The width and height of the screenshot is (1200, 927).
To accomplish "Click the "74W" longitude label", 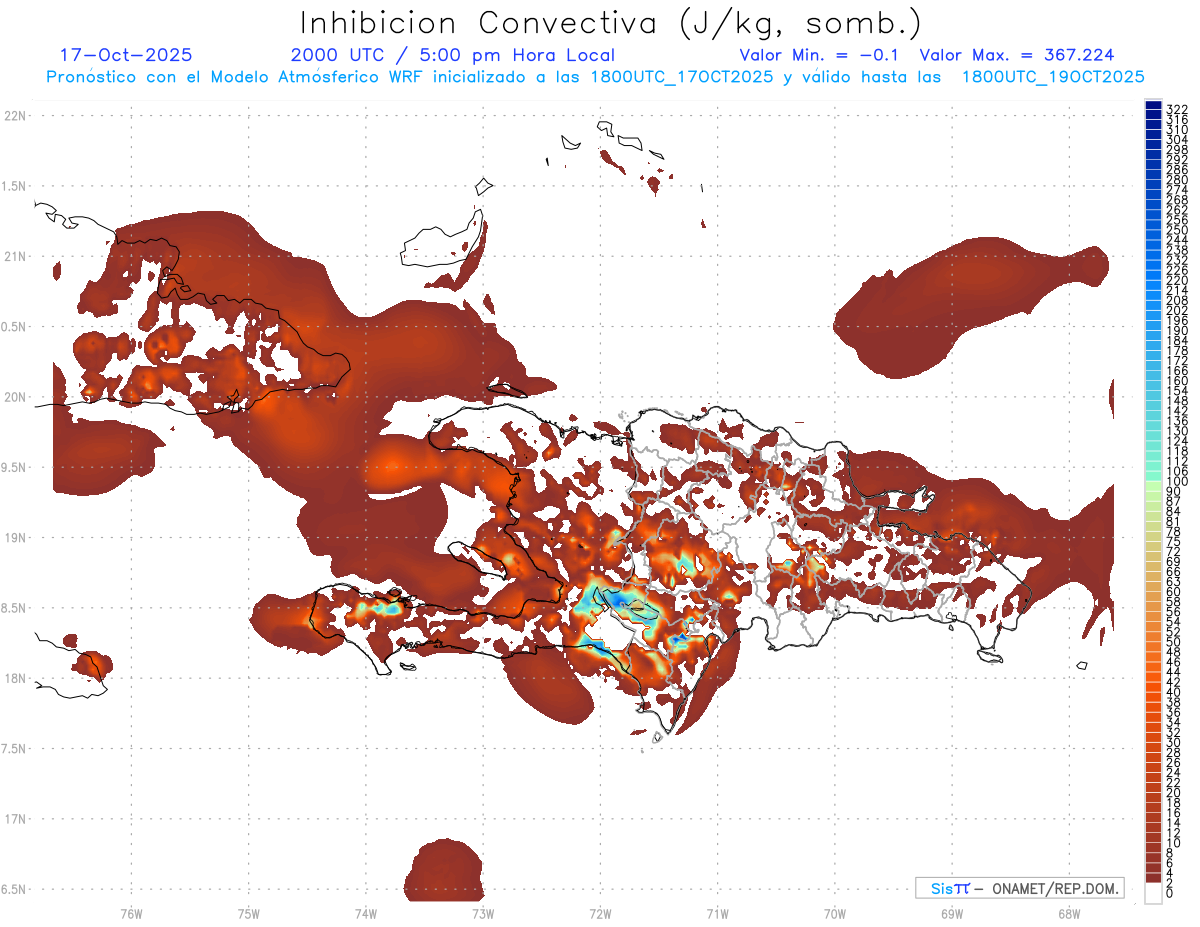I will (x=365, y=913).
